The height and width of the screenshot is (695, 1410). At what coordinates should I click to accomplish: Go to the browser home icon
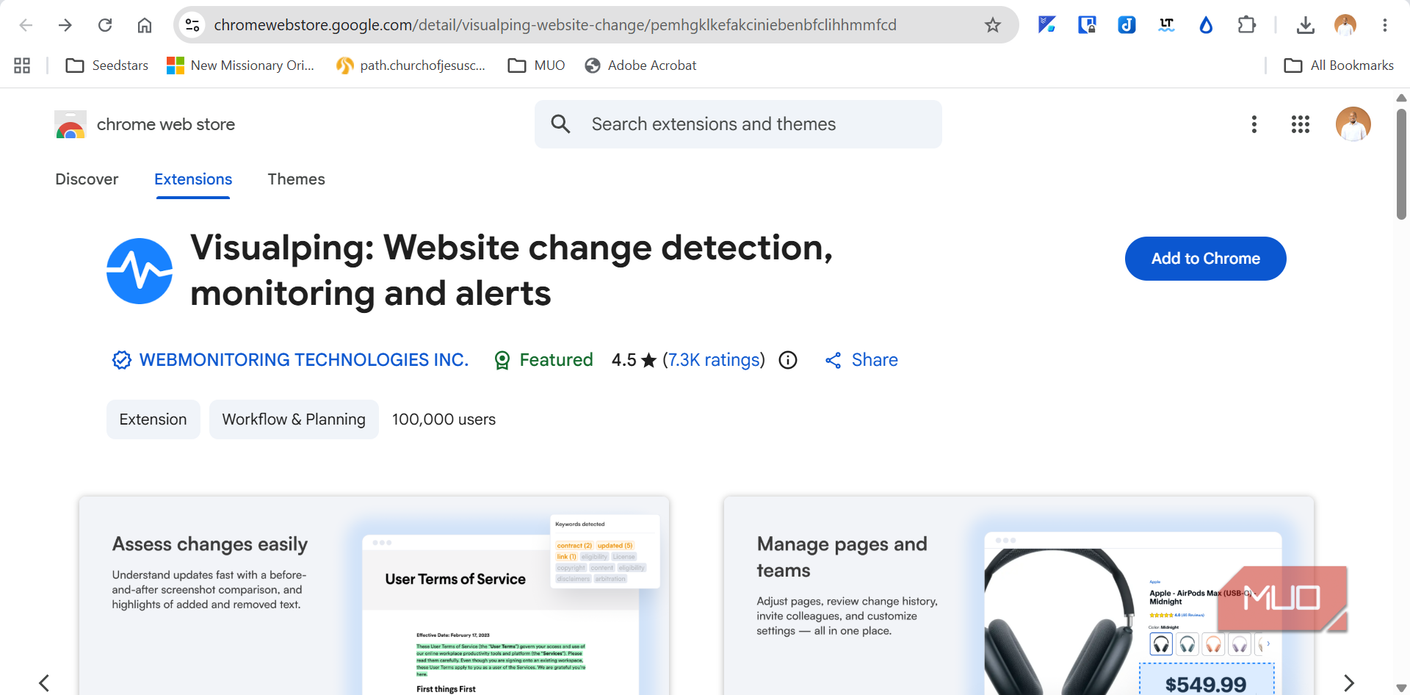(x=145, y=25)
